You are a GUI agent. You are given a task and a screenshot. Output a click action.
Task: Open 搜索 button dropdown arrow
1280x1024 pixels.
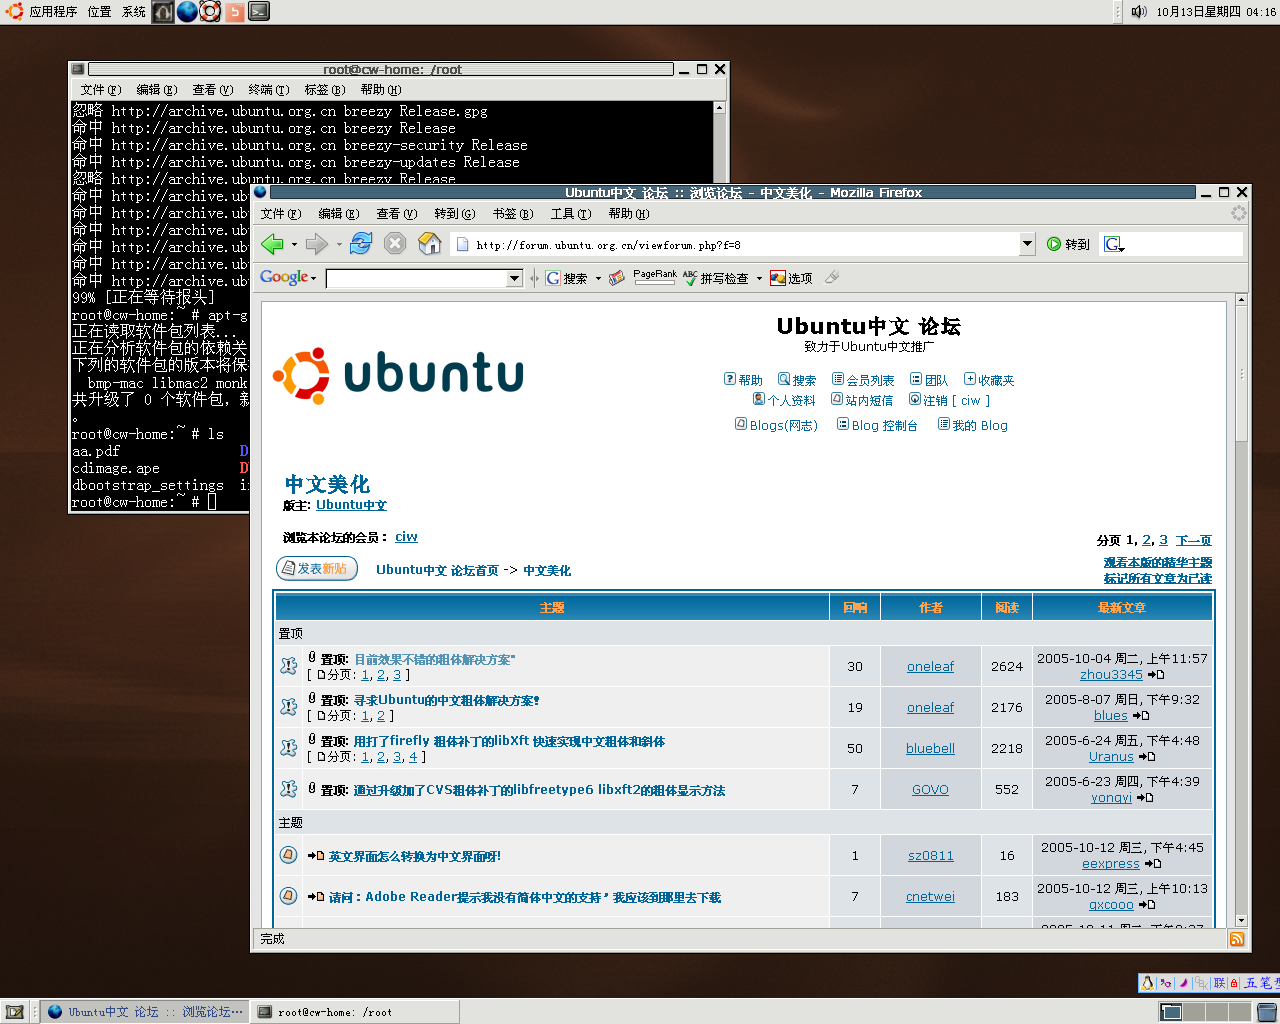(x=598, y=279)
